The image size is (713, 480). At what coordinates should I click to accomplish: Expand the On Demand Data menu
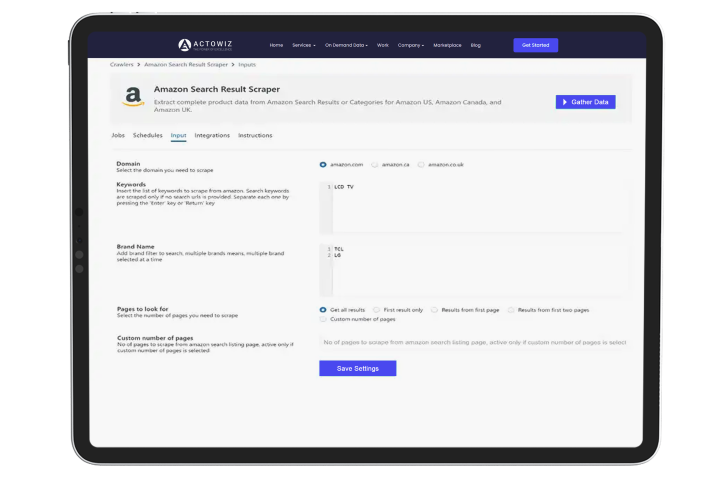pos(346,45)
